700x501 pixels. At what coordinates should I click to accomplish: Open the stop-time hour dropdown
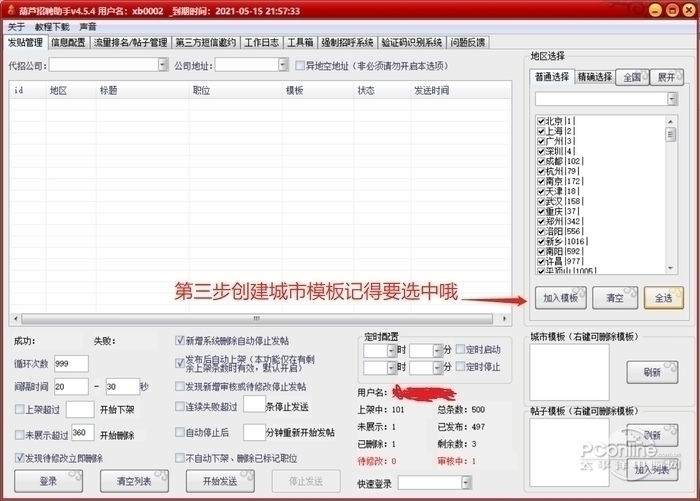click(392, 368)
